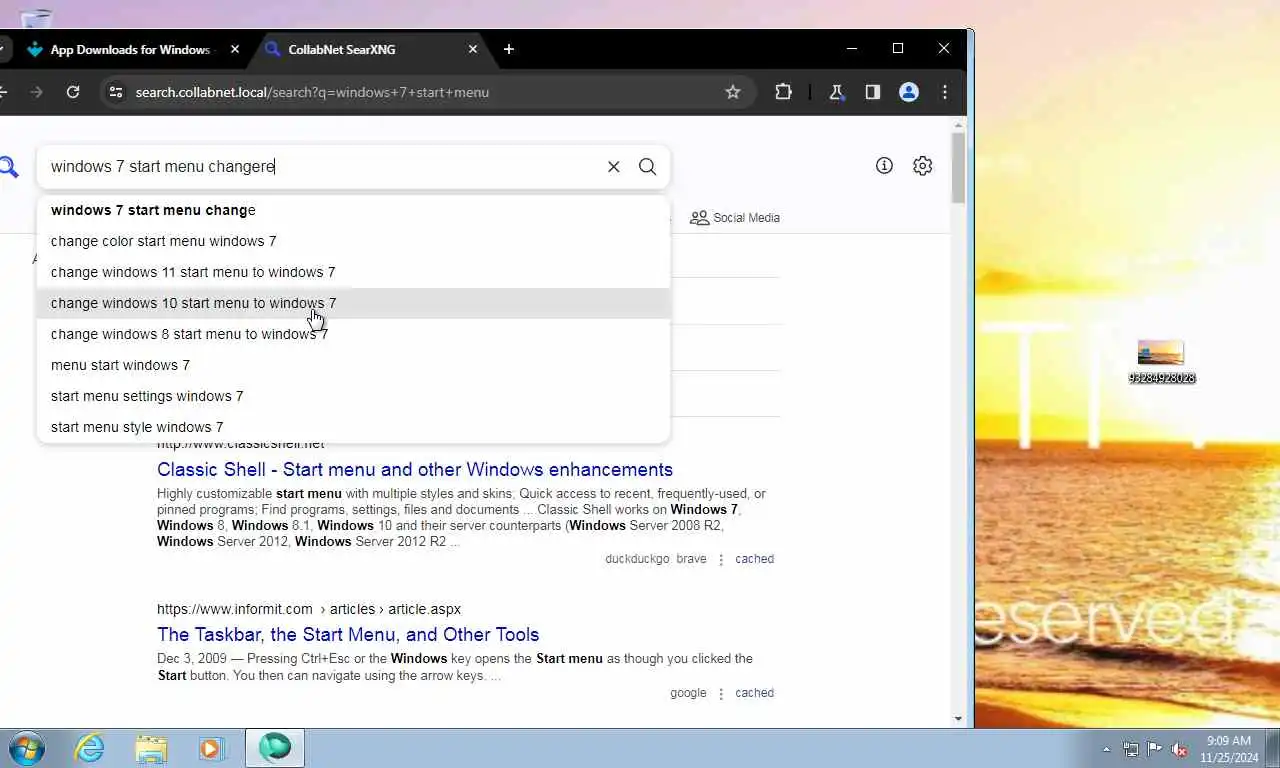
Task: Select suggestion 'start menu settings windows 7'
Action: 353,396
